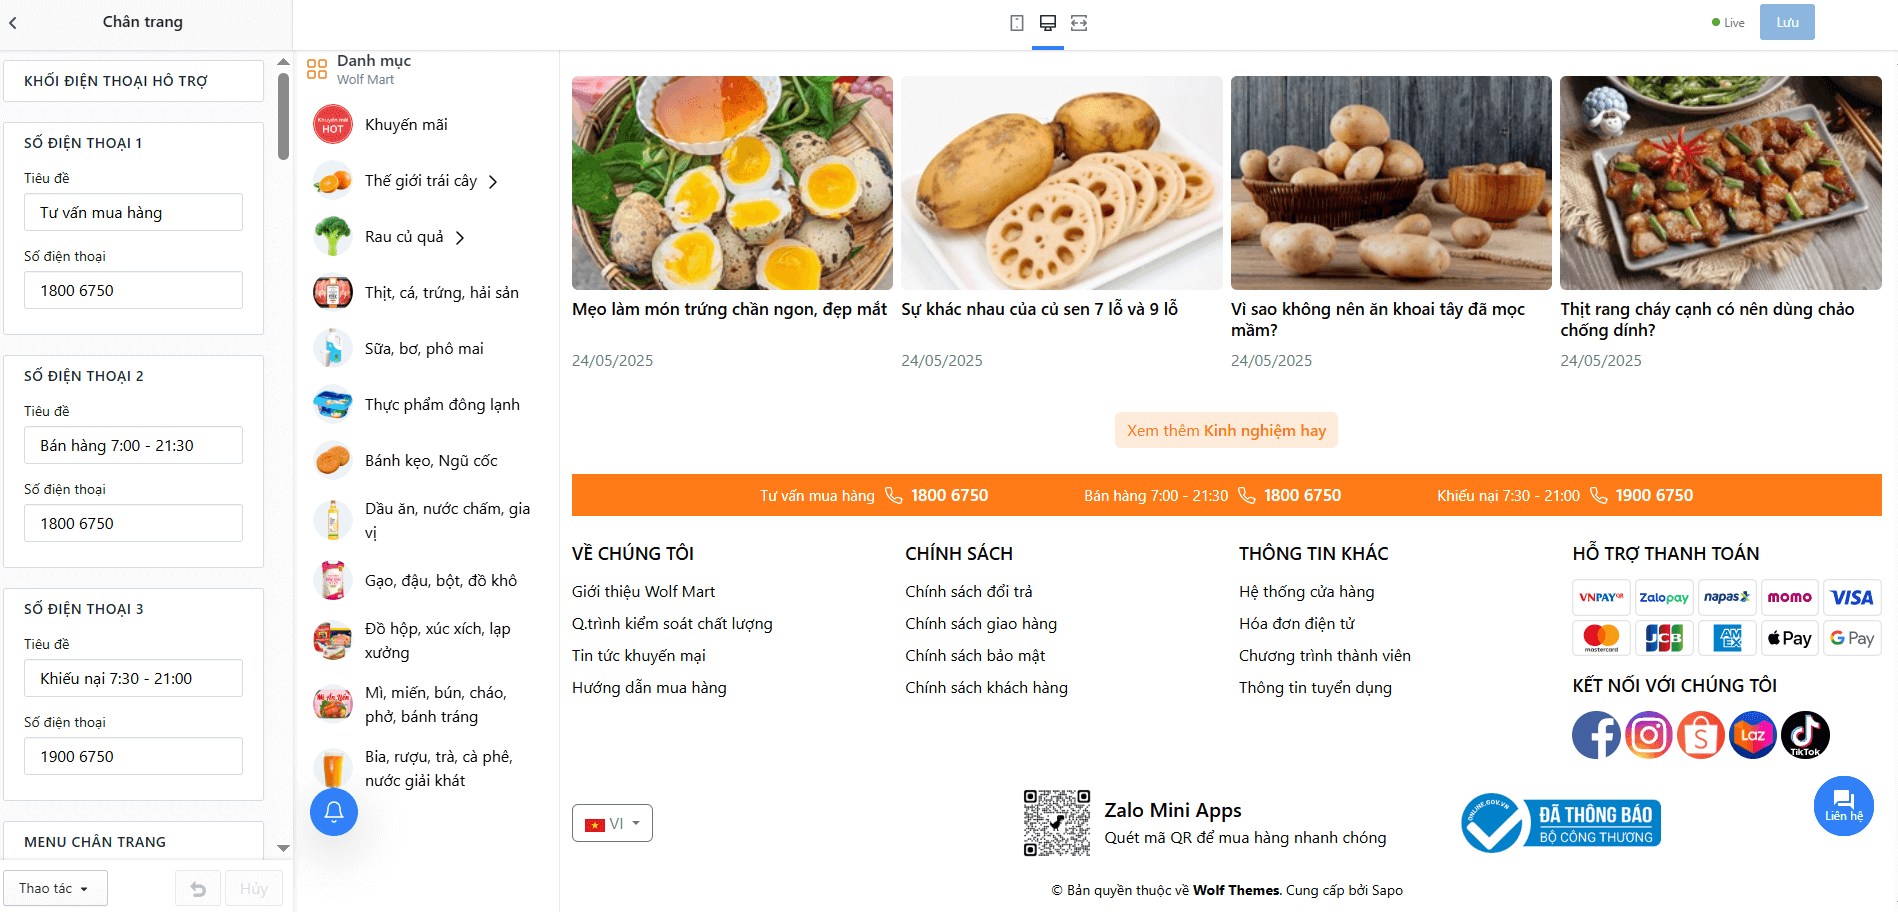Open Giới thiệu Wolf Mart link

pyautogui.click(x=644, y=592)
